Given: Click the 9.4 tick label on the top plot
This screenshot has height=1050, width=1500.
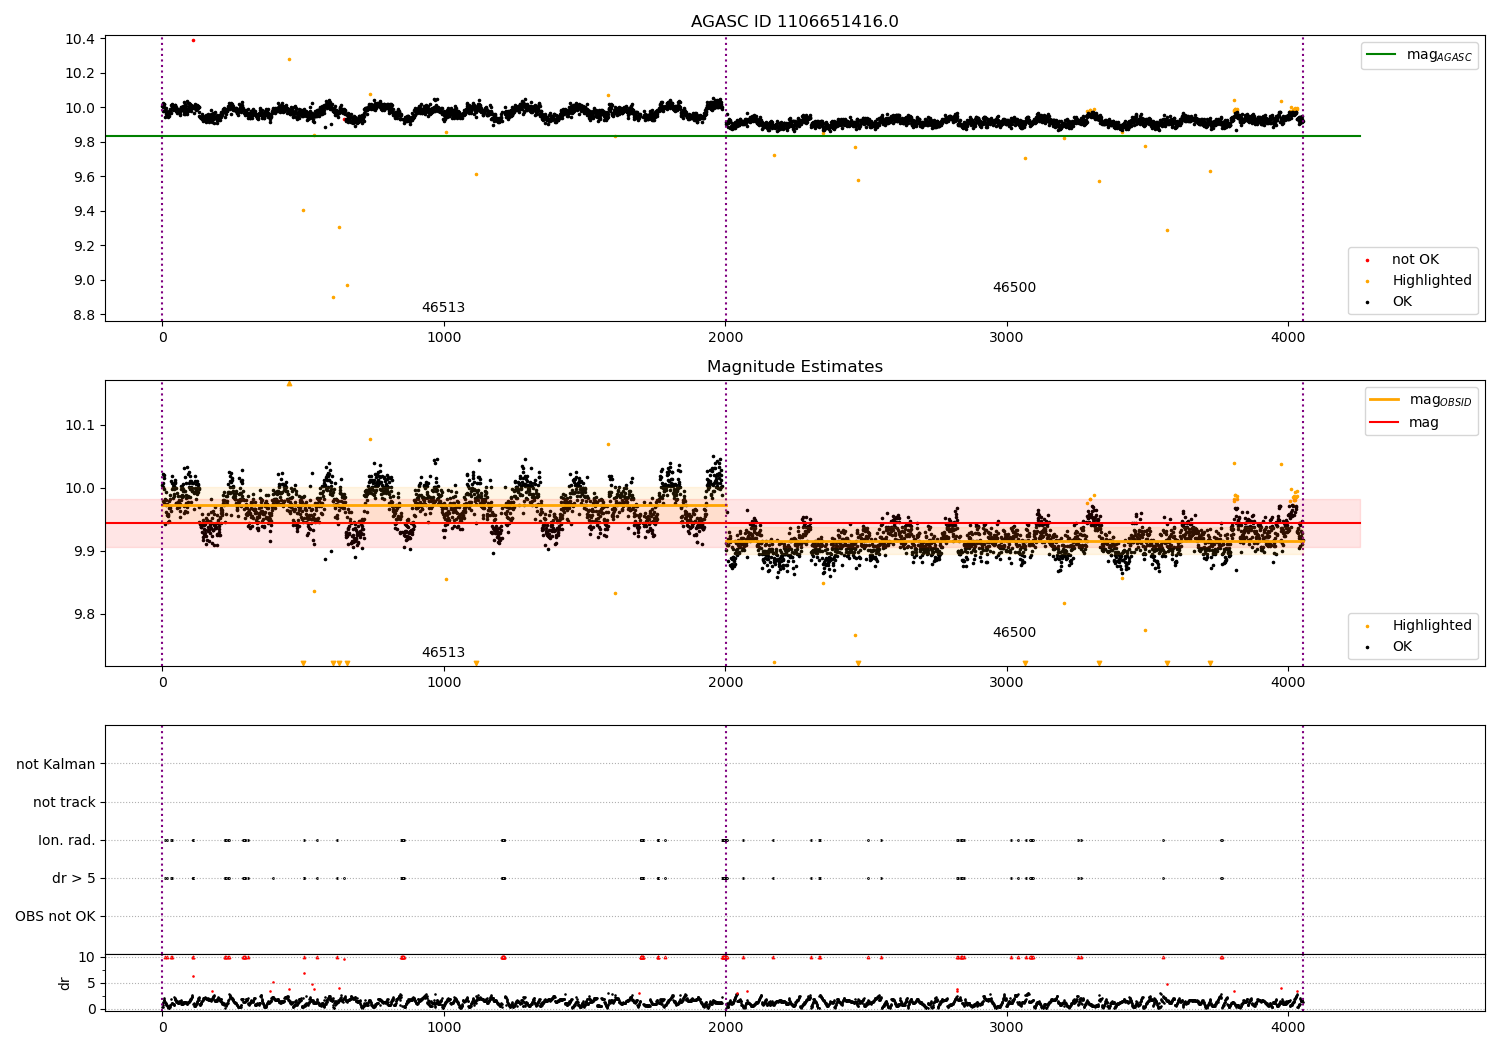Looking at the screenshot, I should click(x=84, y=212).
